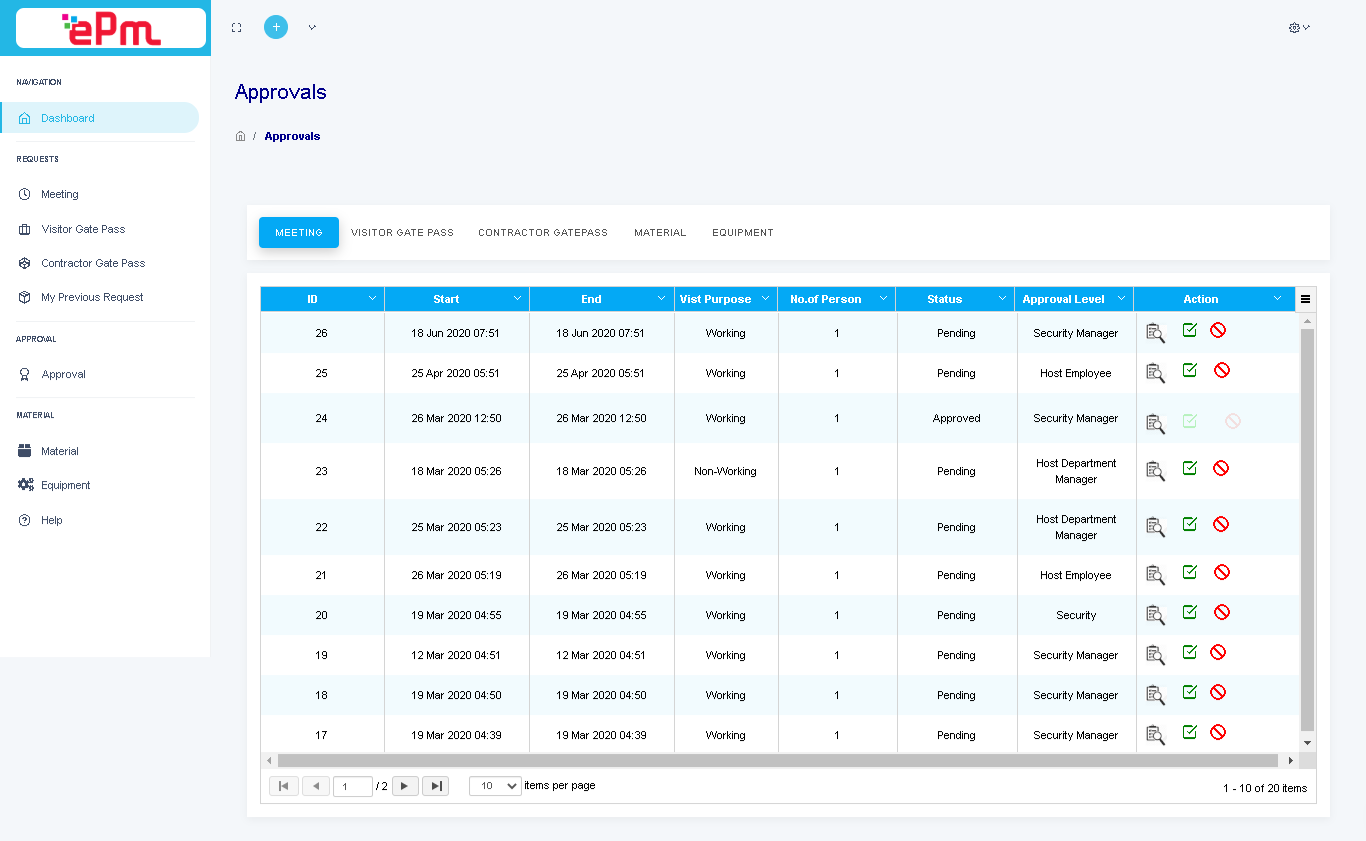Open the Vist Purpose column dropdown

coord(765,299)
